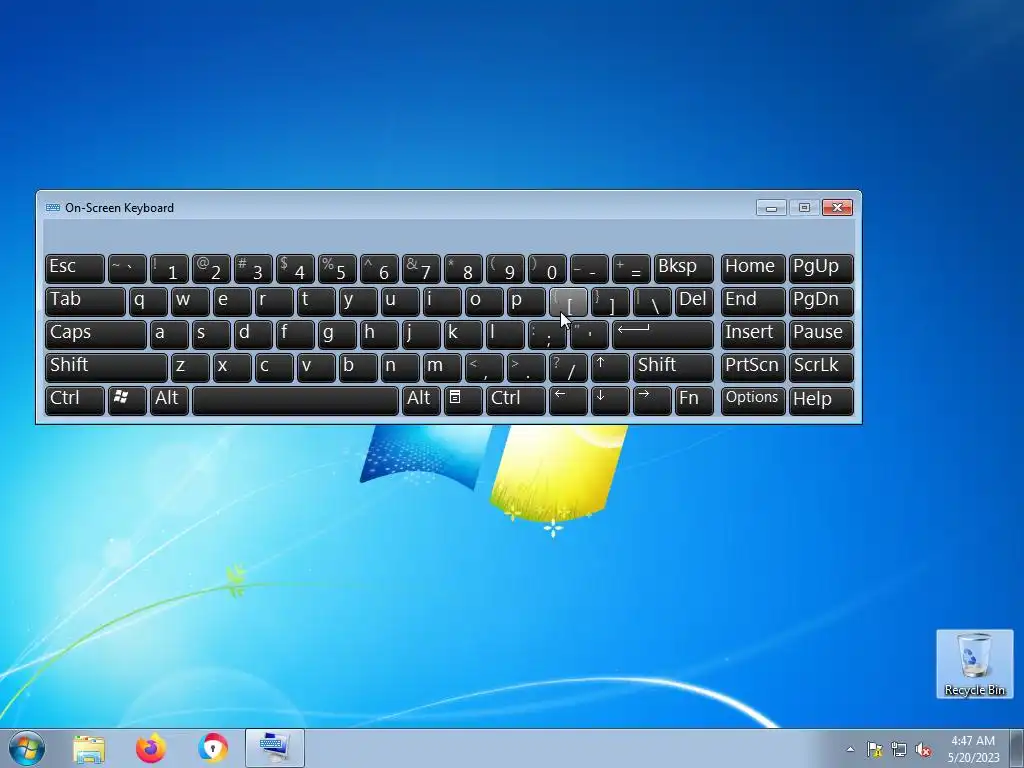Click the Insert key
1024x768 pixels.
753,334
